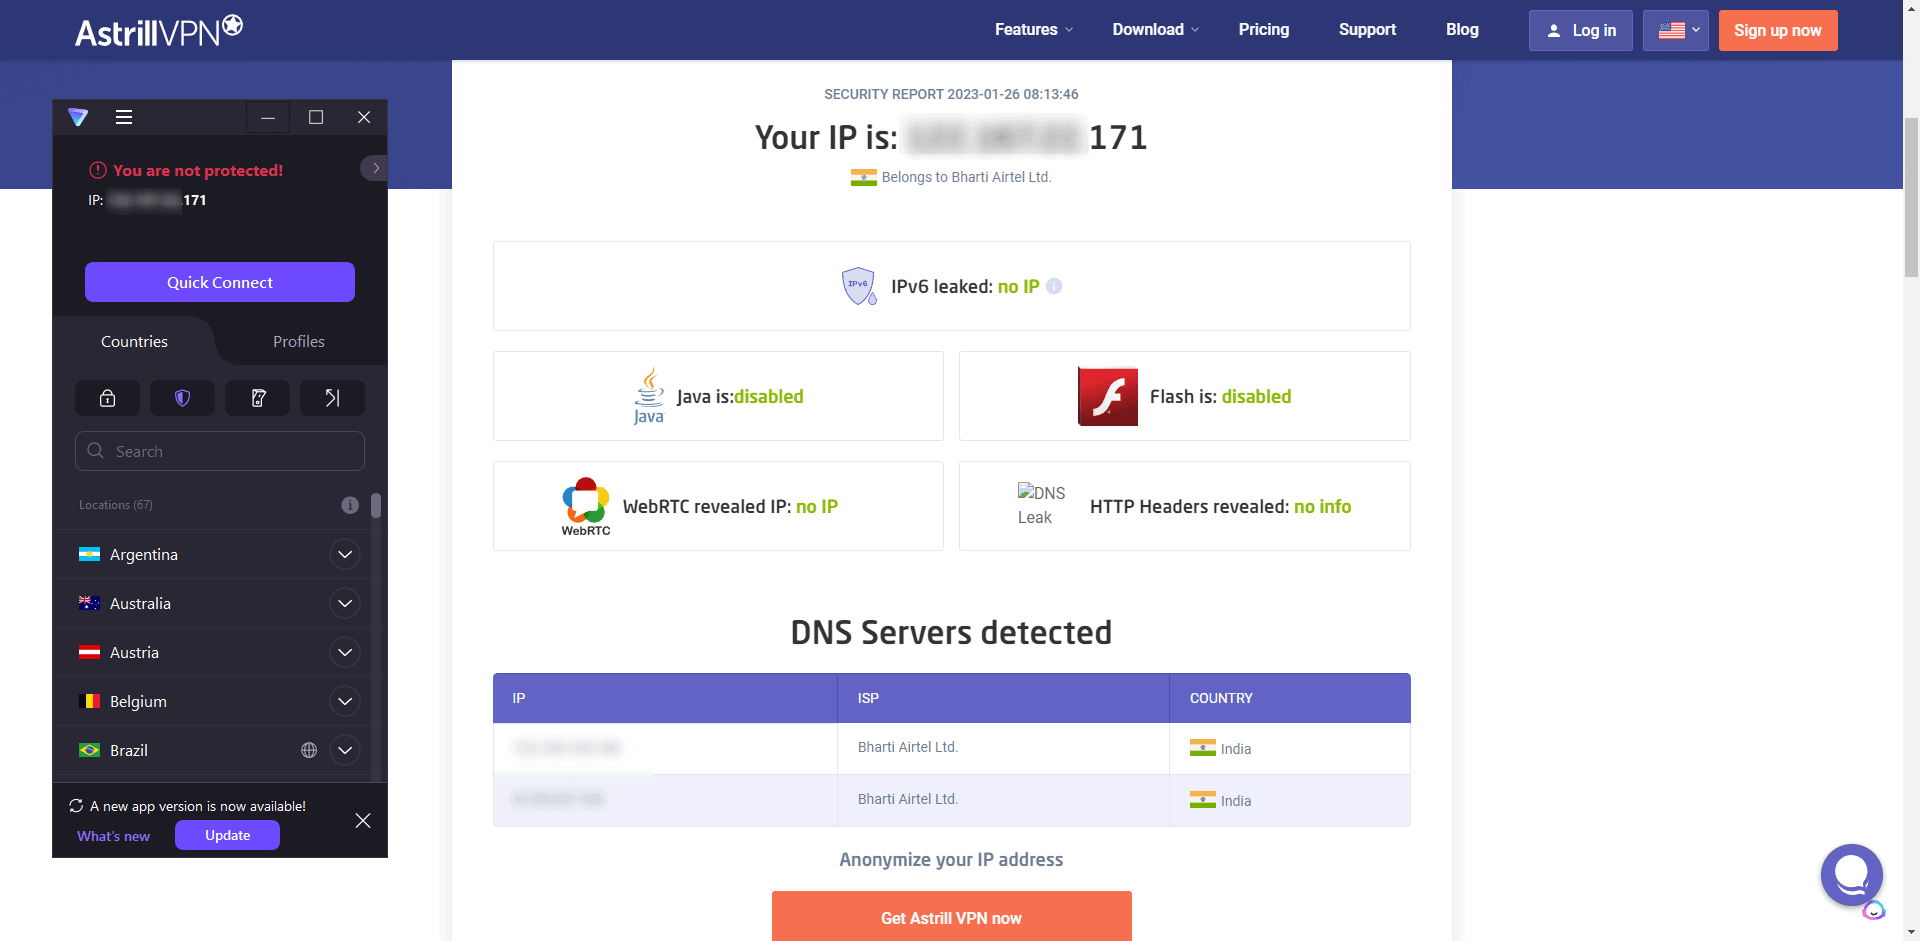
Task: Click the Locations info icon
Action: coord(350,505)
